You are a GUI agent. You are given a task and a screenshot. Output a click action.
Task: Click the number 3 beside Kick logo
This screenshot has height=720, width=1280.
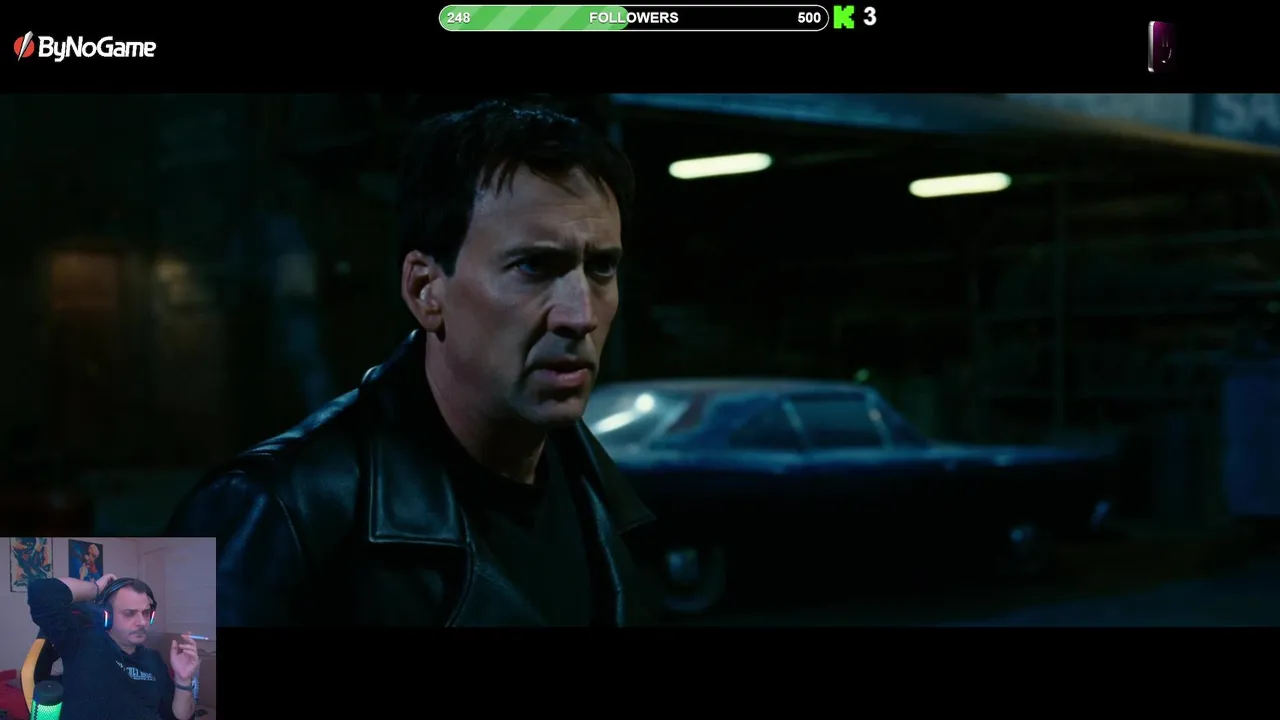click(x=870, y=17)
